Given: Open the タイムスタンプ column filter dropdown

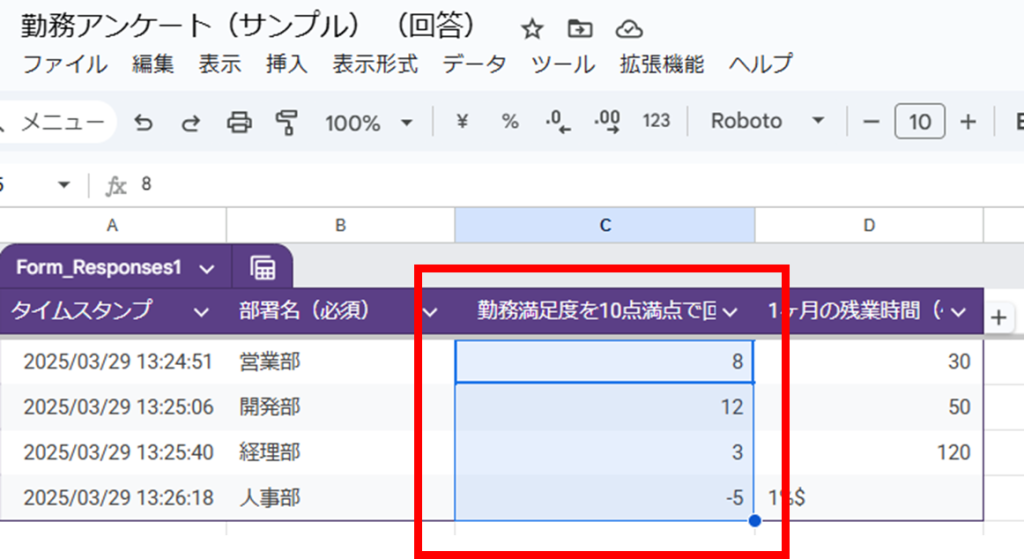Looking at the screenshot, I should (201, 312).
